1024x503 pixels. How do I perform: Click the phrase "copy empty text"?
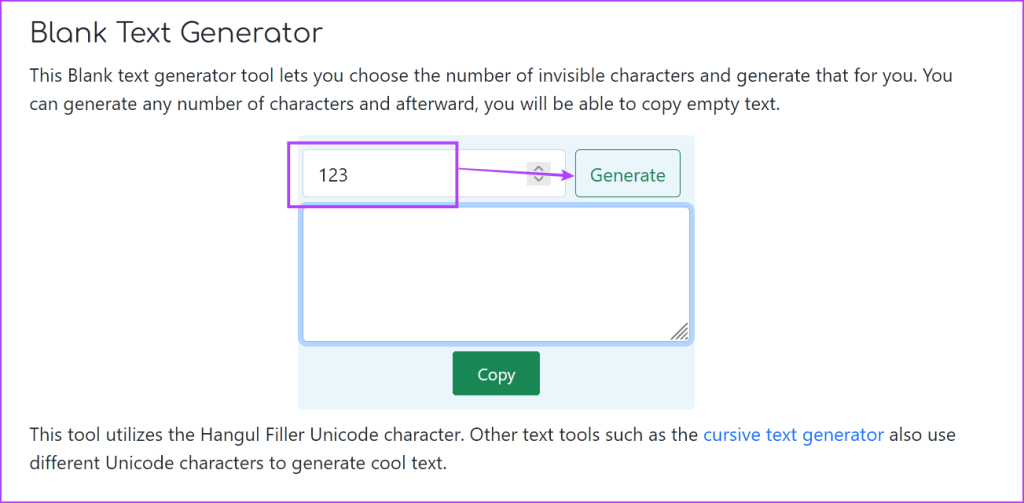[721, 104]
